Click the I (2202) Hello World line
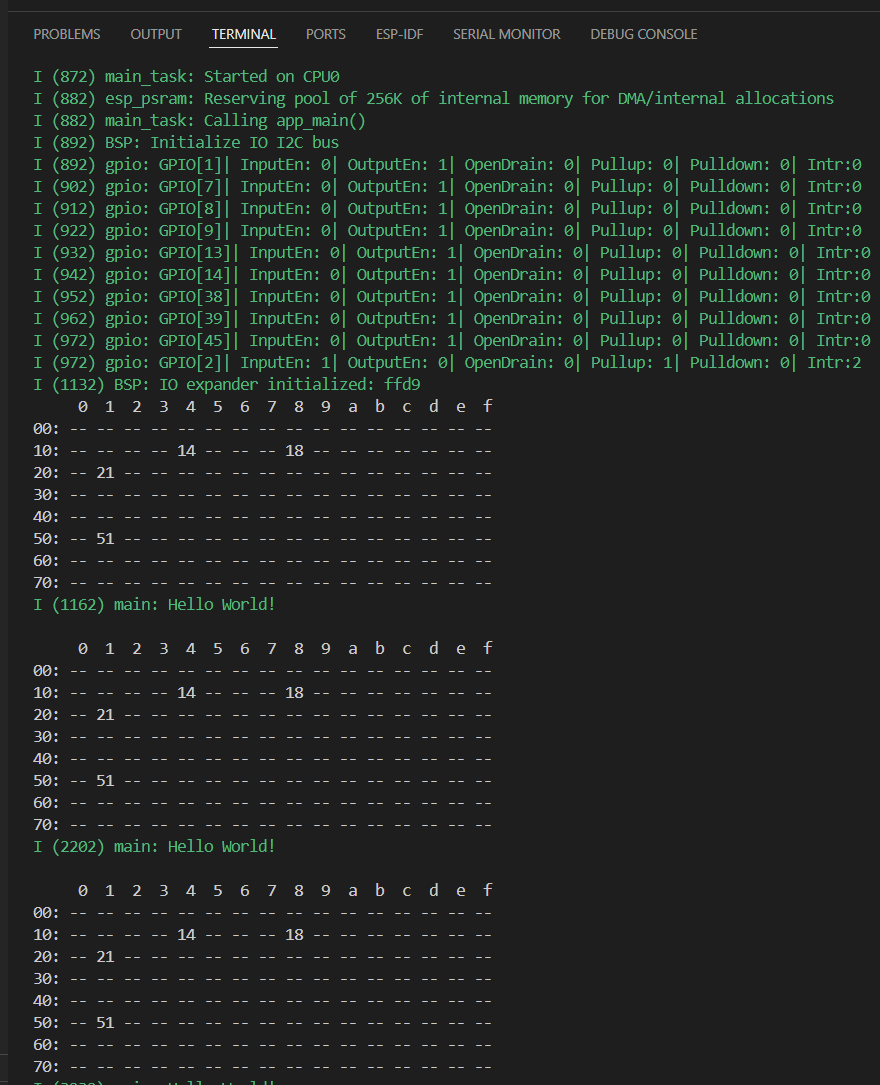 154,847
